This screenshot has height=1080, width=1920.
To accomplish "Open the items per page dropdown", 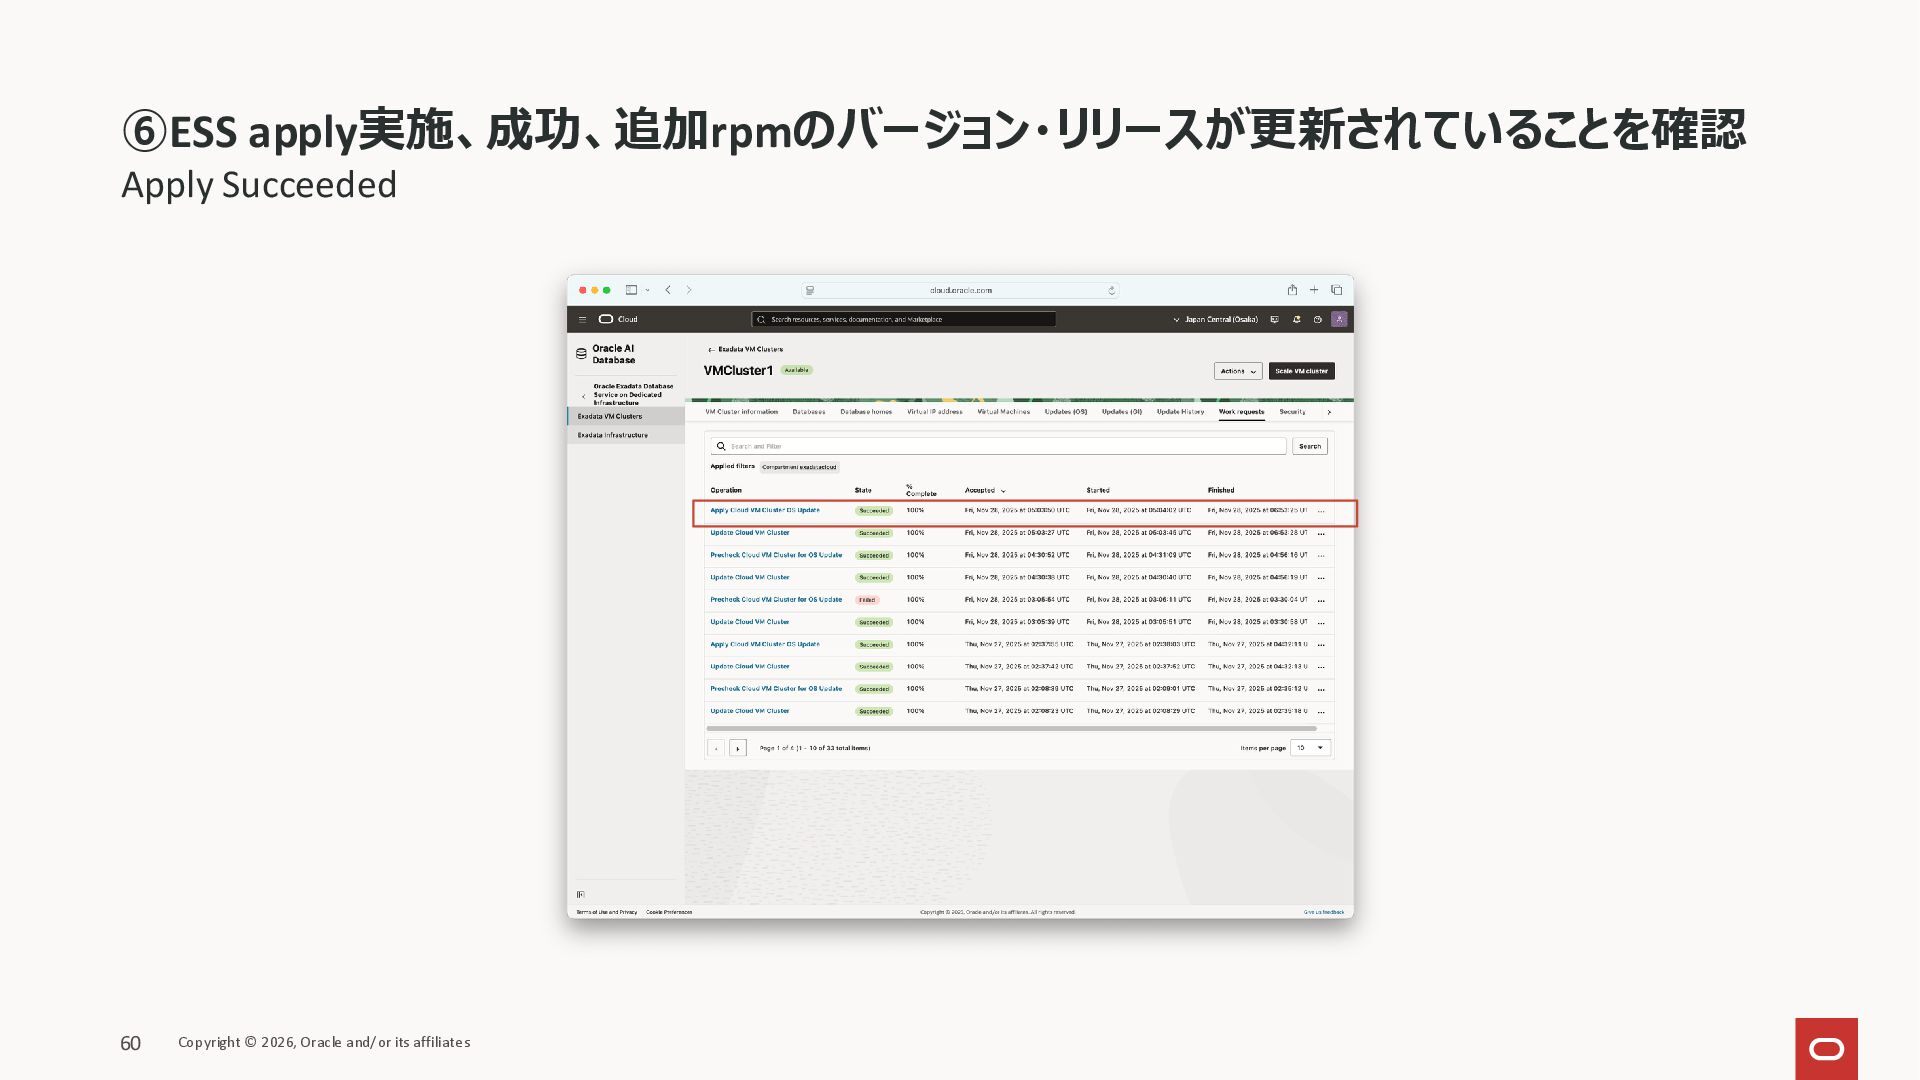I will (1310, 748).
